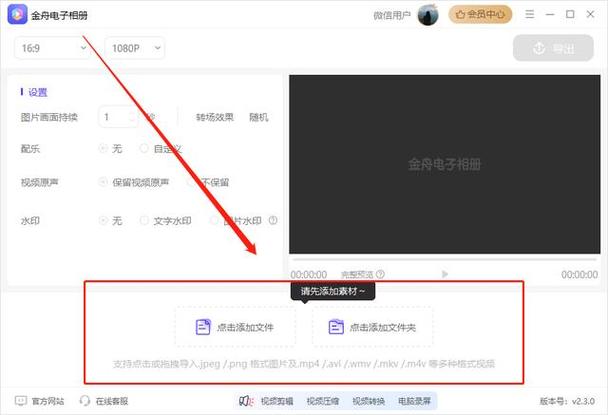Click the dark video preview area
Screen dimensions: 608x415
[444, 164]
